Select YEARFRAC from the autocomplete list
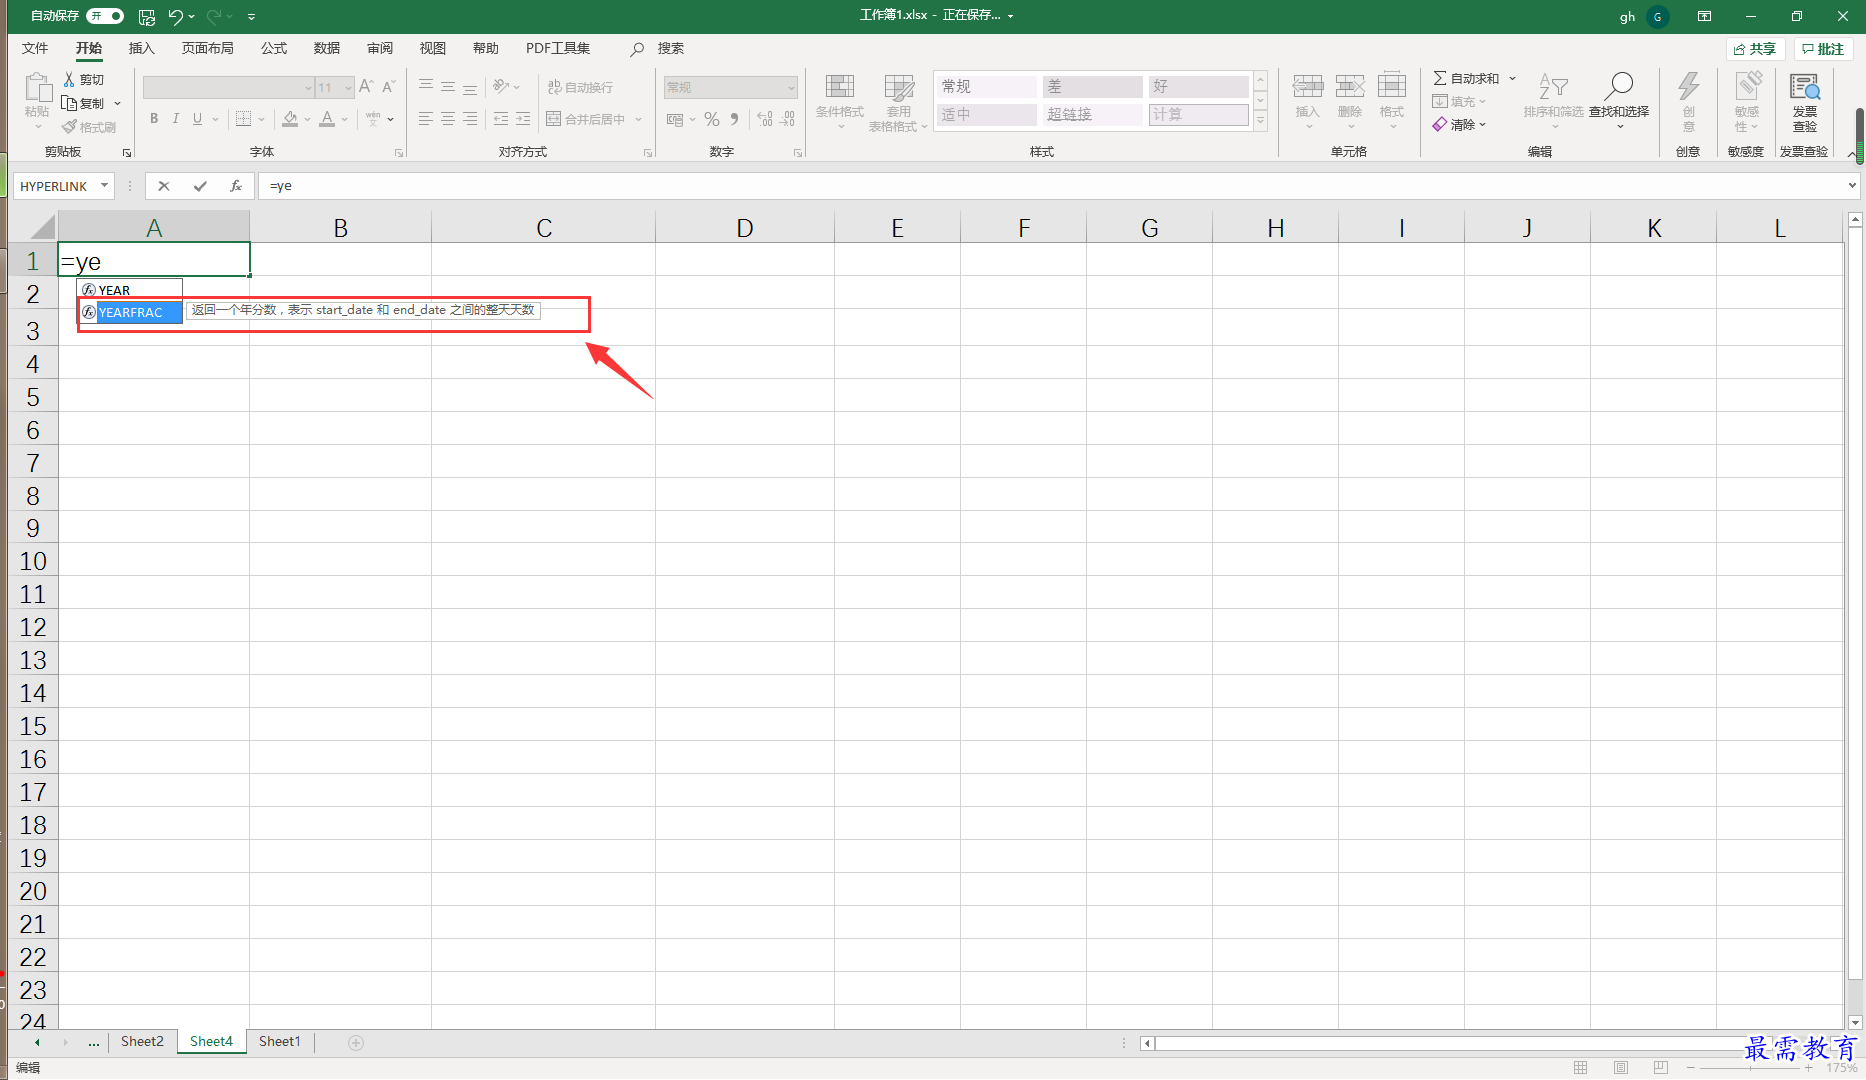The height and width of the screenshot is (1080, 1866). (x=130, y=312)
